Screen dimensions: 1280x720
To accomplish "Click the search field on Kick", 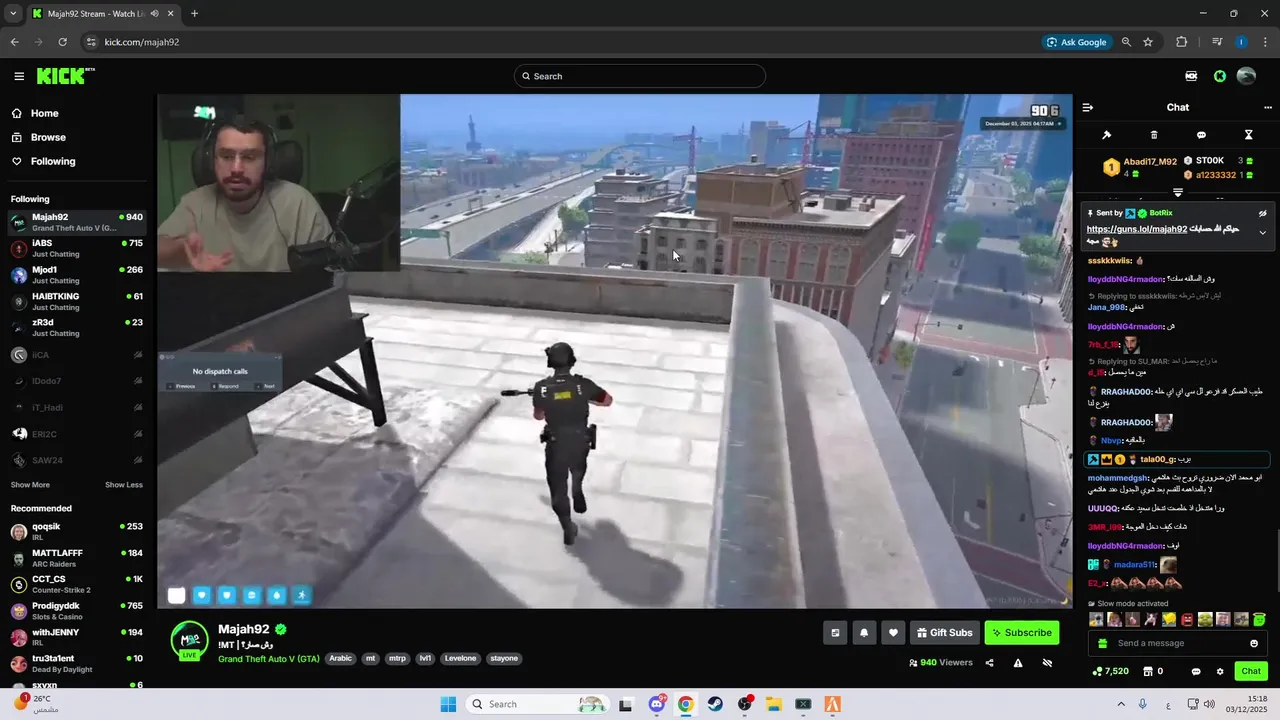I will 640,76.
